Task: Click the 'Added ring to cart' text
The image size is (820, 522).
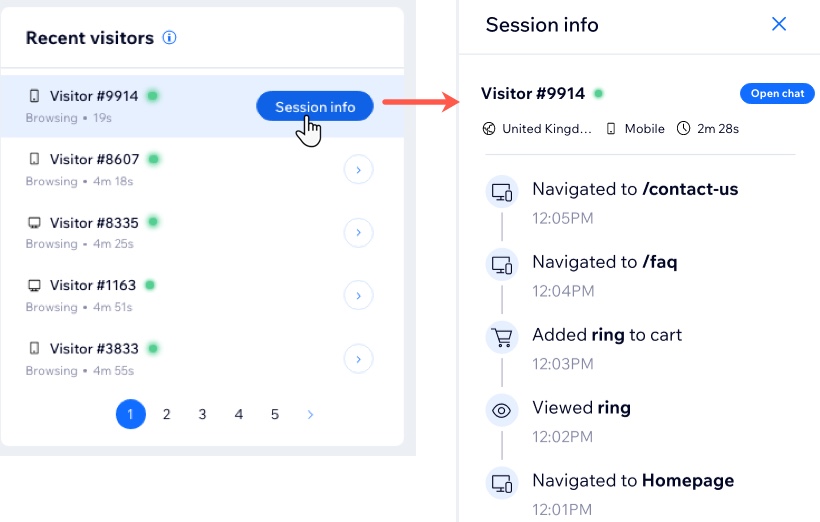Action: click(x=607, y=335)
